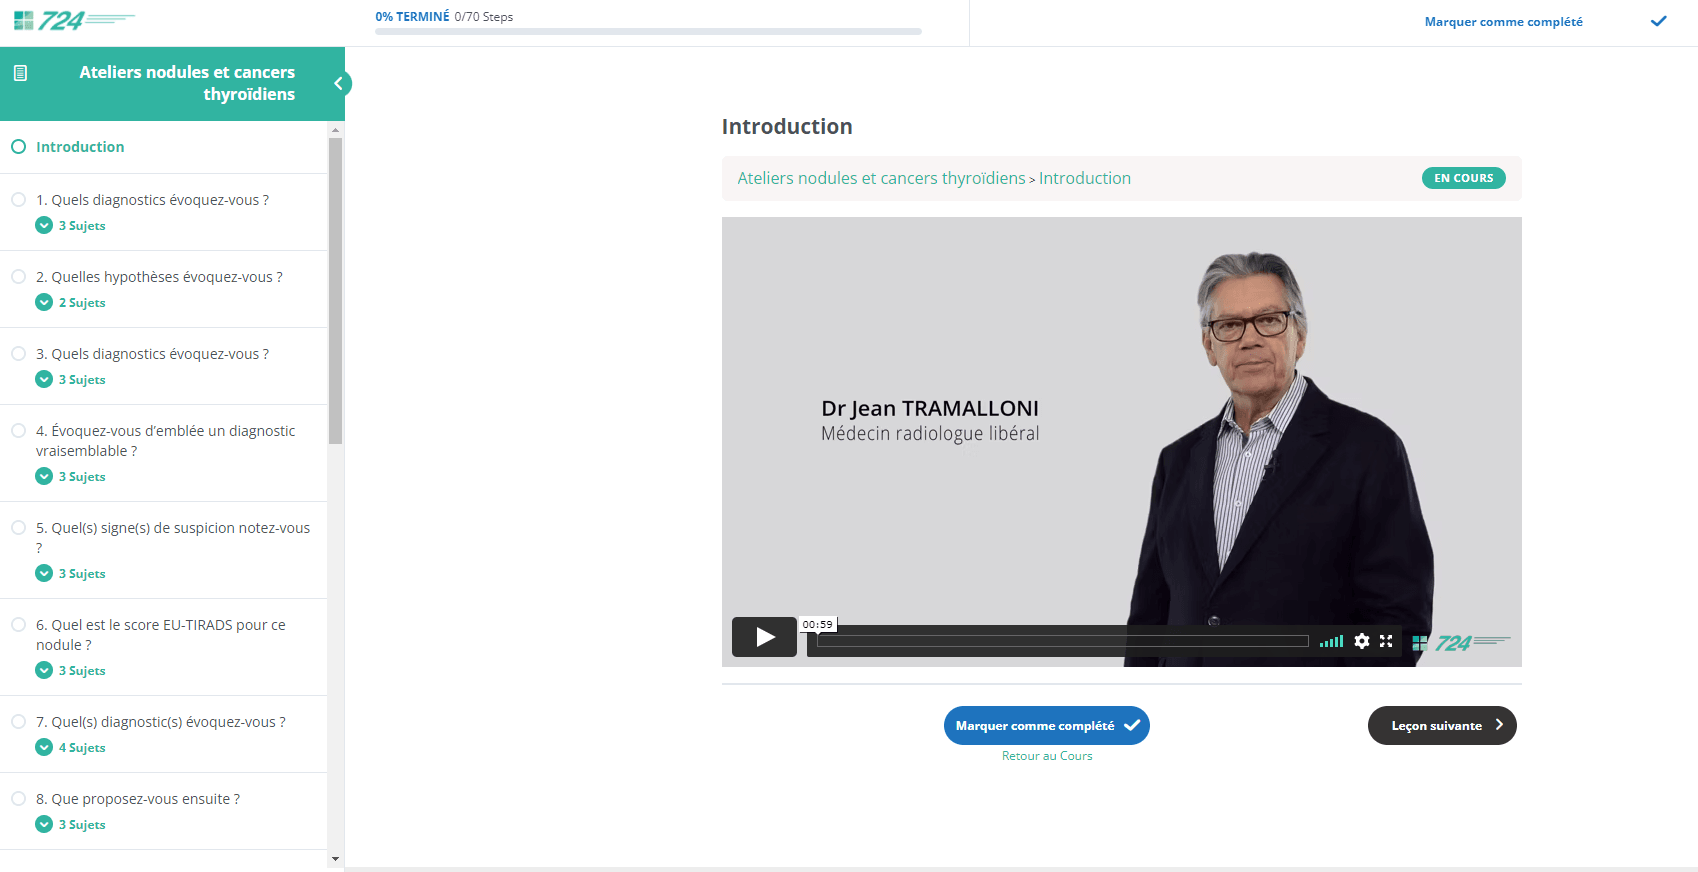1698x872 pixels.
Task: Seek within the video progress bar
Action: coord(1062,641)
